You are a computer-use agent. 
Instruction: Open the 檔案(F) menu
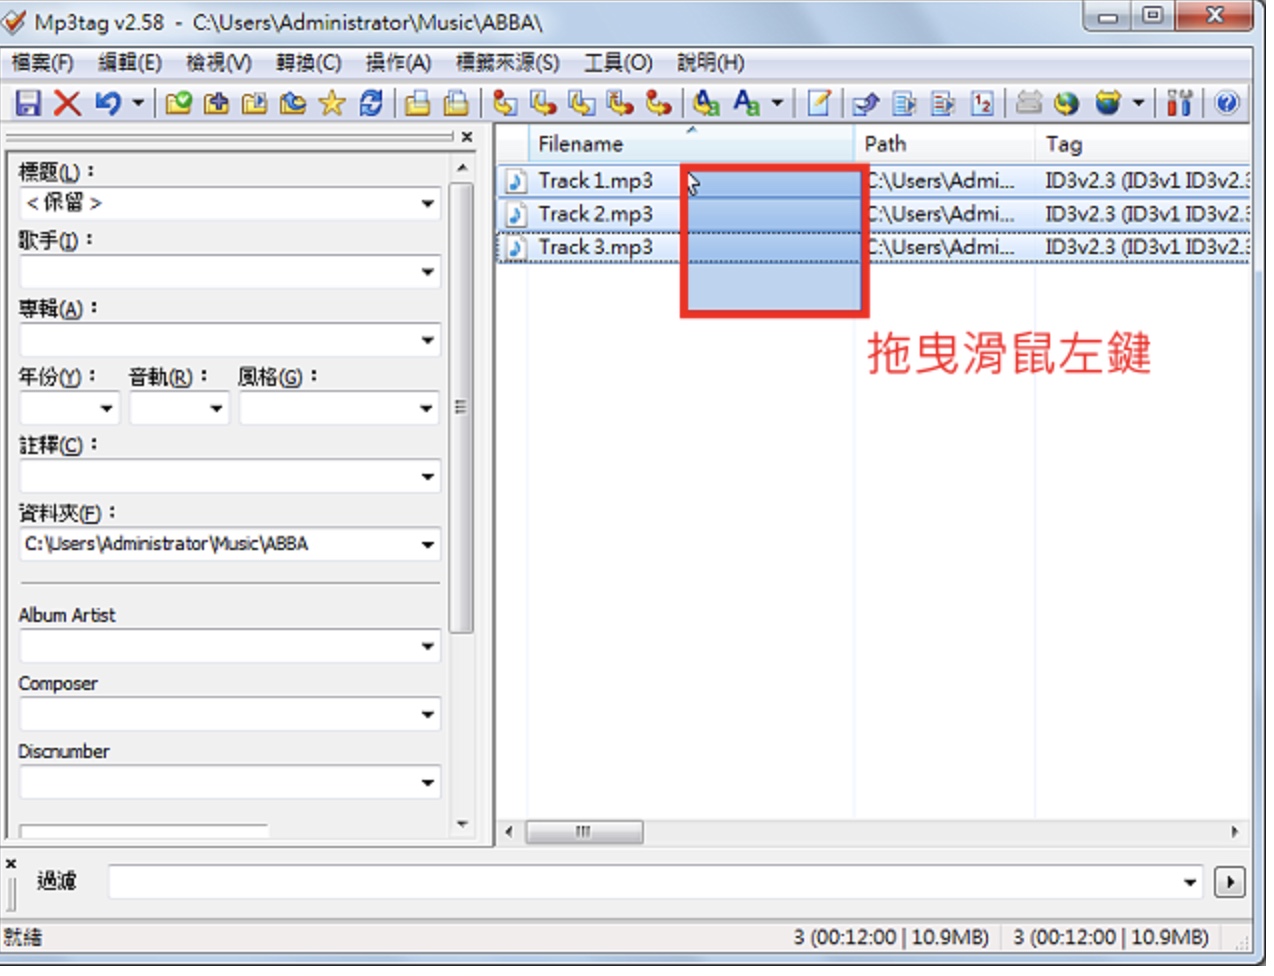pyautogui.click(x=43, y=63)
